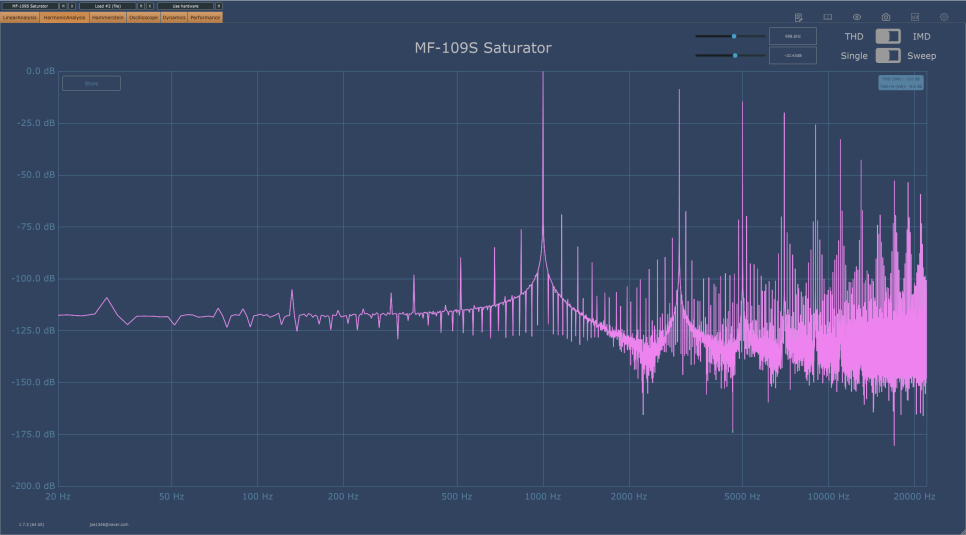Take a snapshot with the camera icon
The width and height of the screenshot is (966, 535).
pos(885,17)
